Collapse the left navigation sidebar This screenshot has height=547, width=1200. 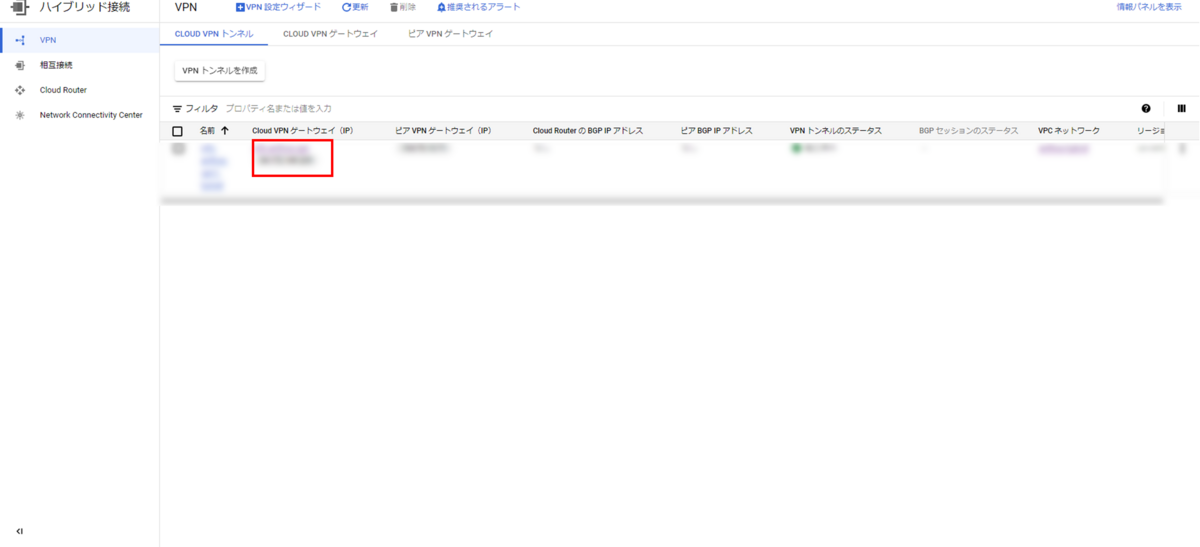pyautogui.click(x=19, y=531)
